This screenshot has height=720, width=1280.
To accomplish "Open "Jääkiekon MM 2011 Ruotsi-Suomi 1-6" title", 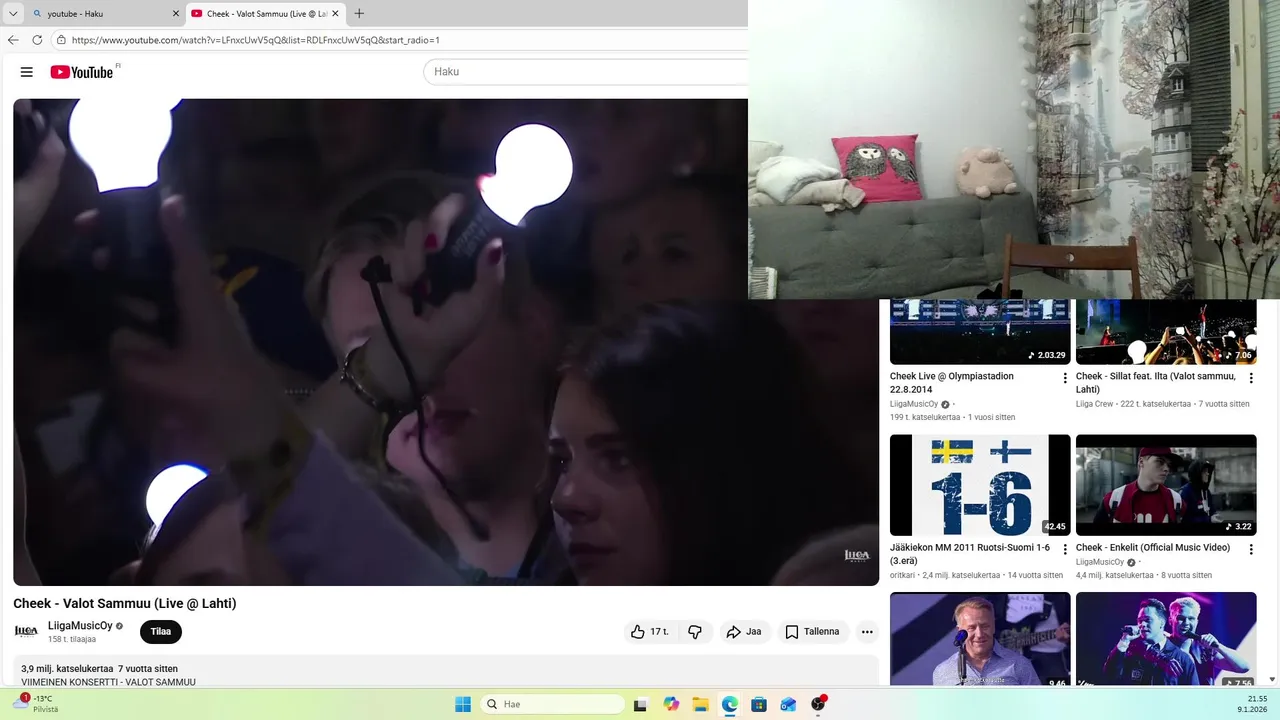I will pyautogui.click(x=970, y=554).
